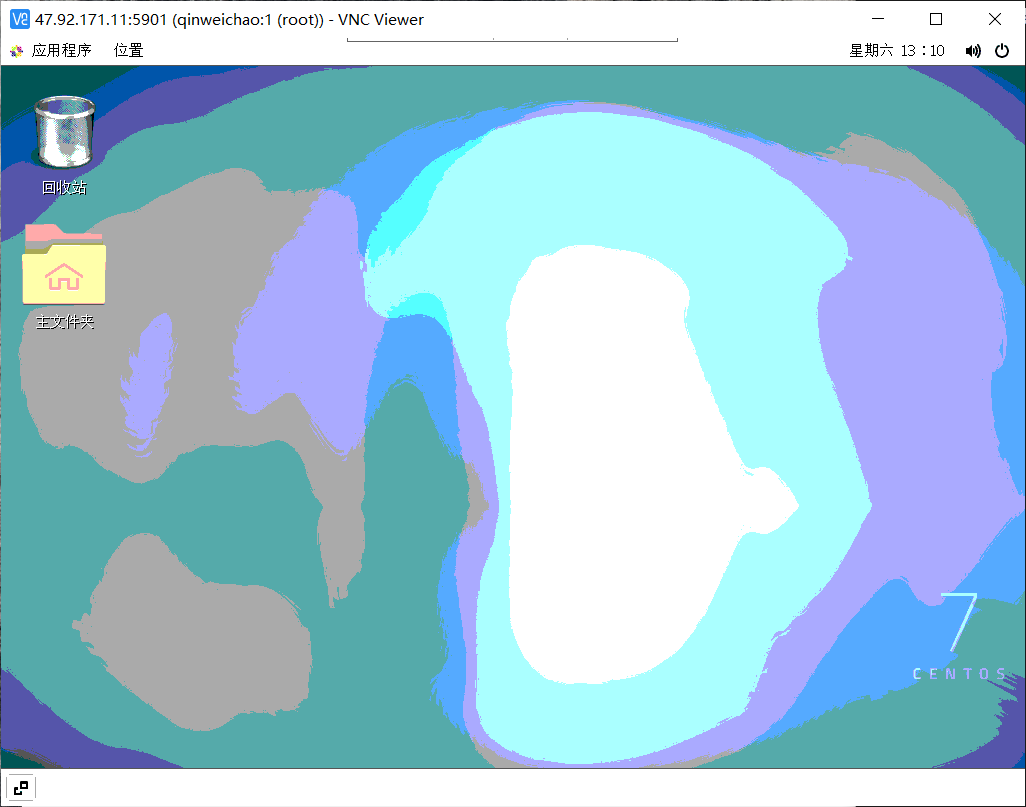Open the 回收站 Recycle Bin icon

63,130
